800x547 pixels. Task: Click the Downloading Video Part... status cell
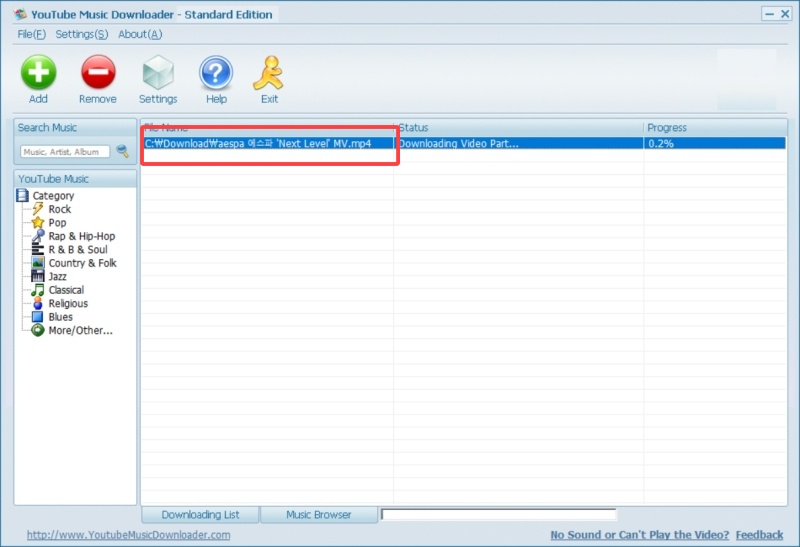tap(518, 143)
